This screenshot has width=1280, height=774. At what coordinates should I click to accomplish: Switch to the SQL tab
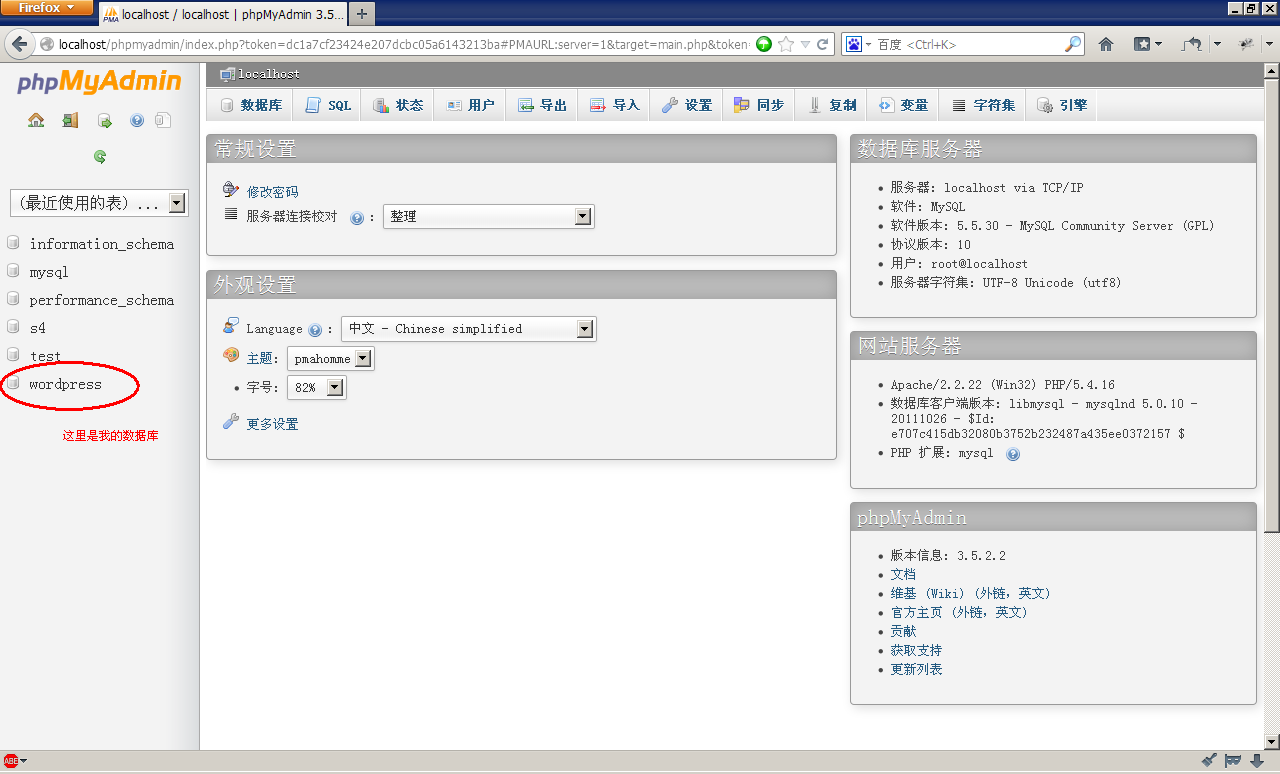pyautogui.click(x=328, y=105)
